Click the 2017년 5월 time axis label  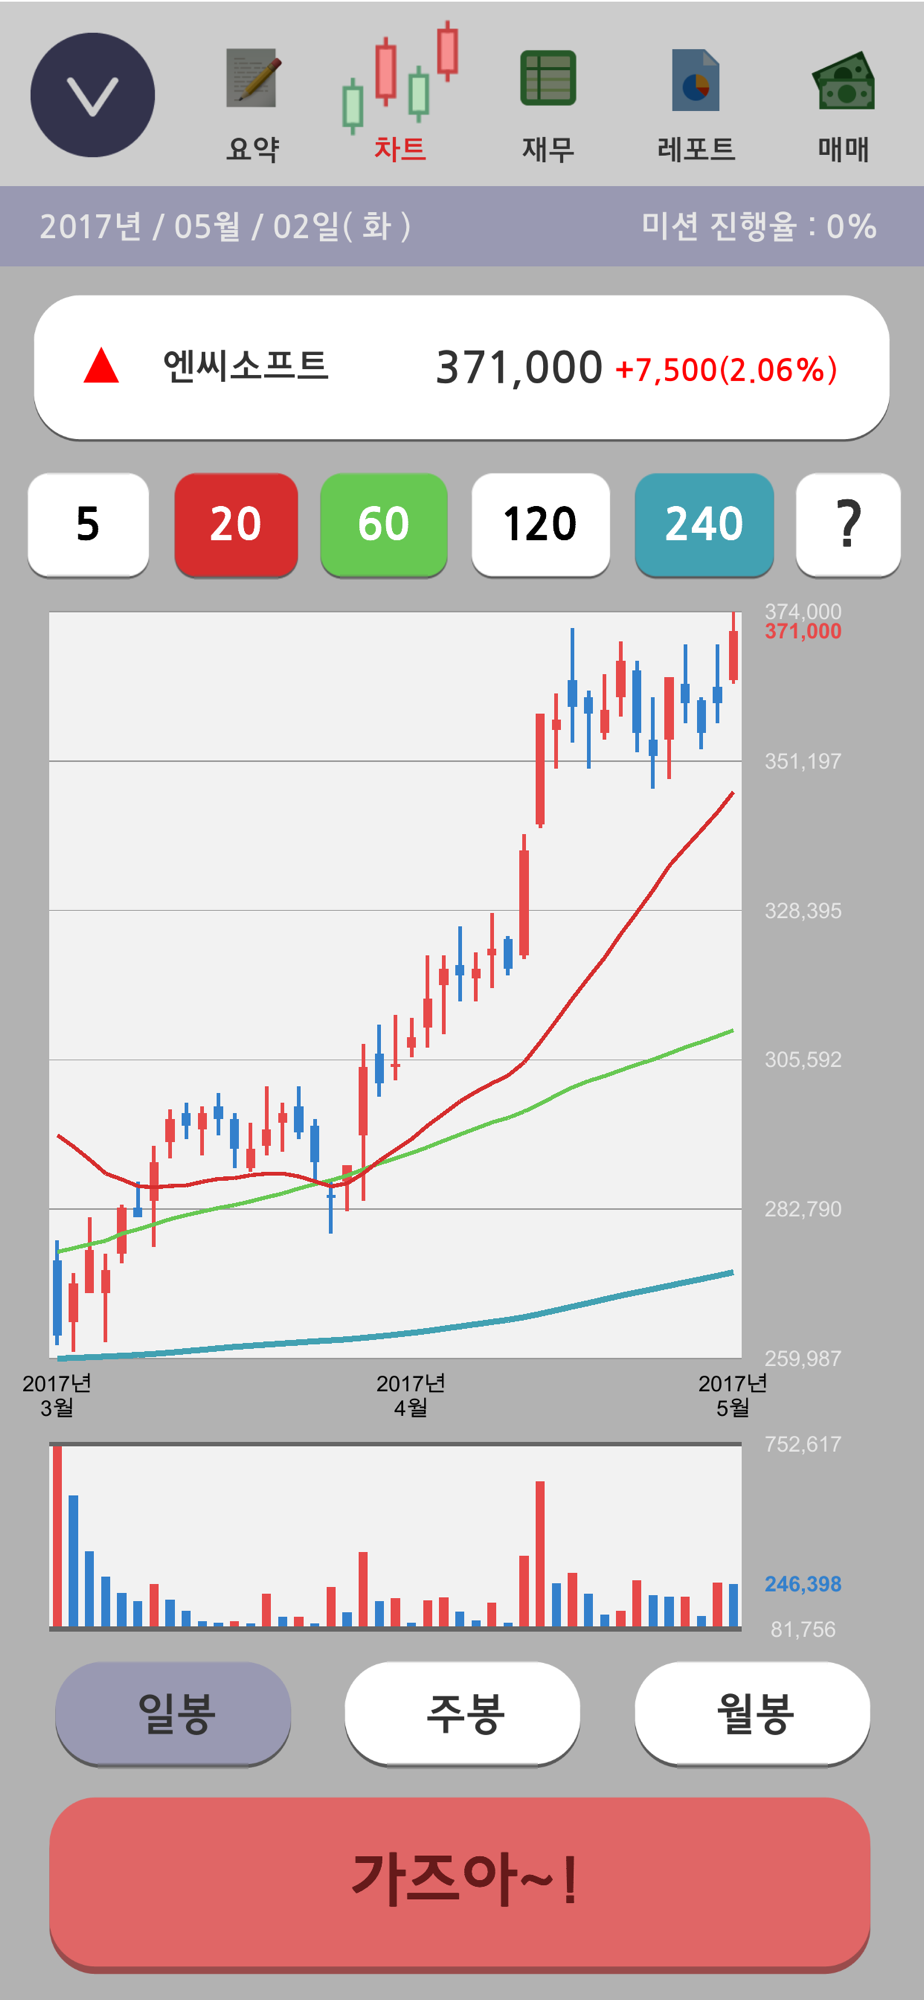tap(733, 1395)
